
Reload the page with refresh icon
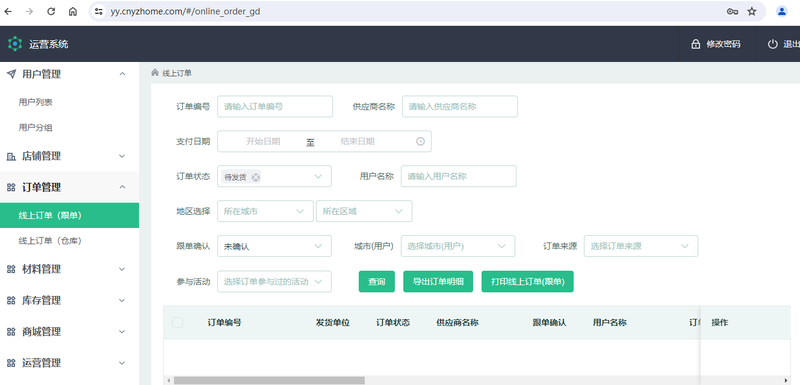(x=51, y=11)
